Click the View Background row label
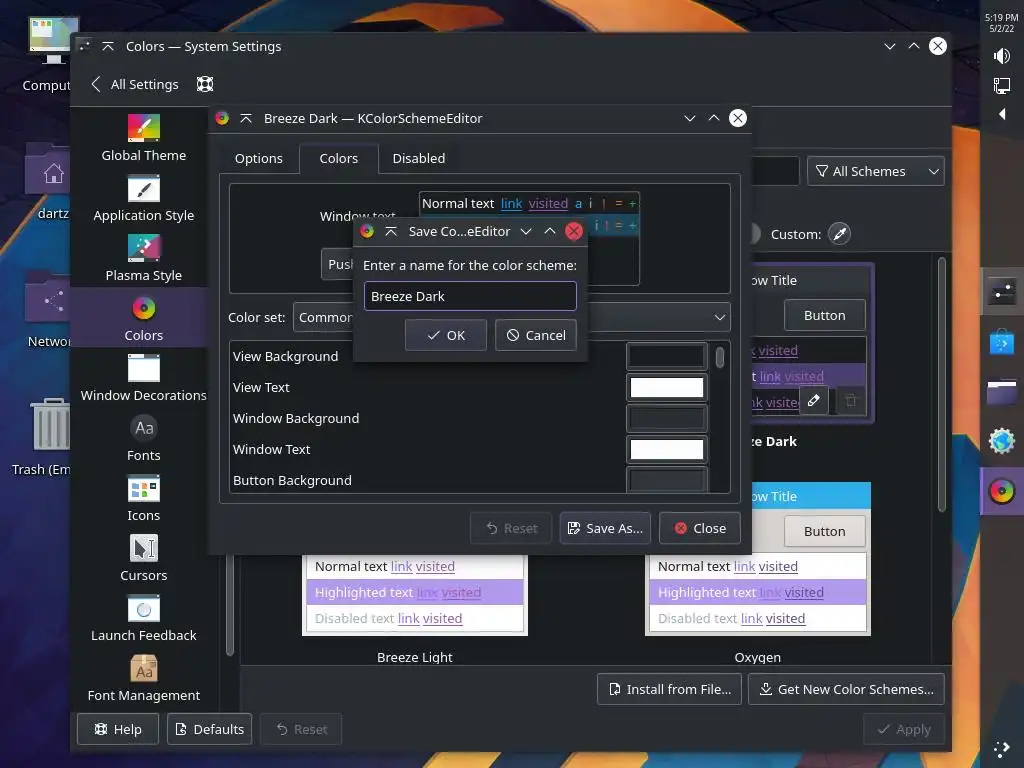 pyautogui.click(x=285, y=357)
